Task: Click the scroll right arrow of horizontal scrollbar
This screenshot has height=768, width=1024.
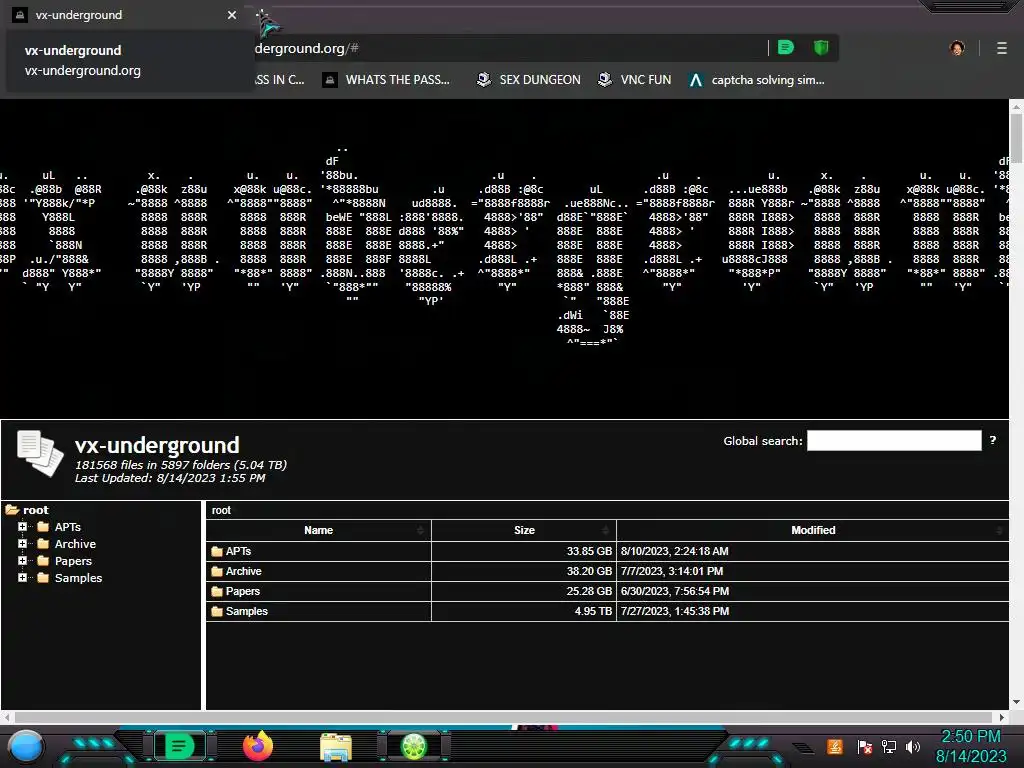Action: tap(1001, 717)
